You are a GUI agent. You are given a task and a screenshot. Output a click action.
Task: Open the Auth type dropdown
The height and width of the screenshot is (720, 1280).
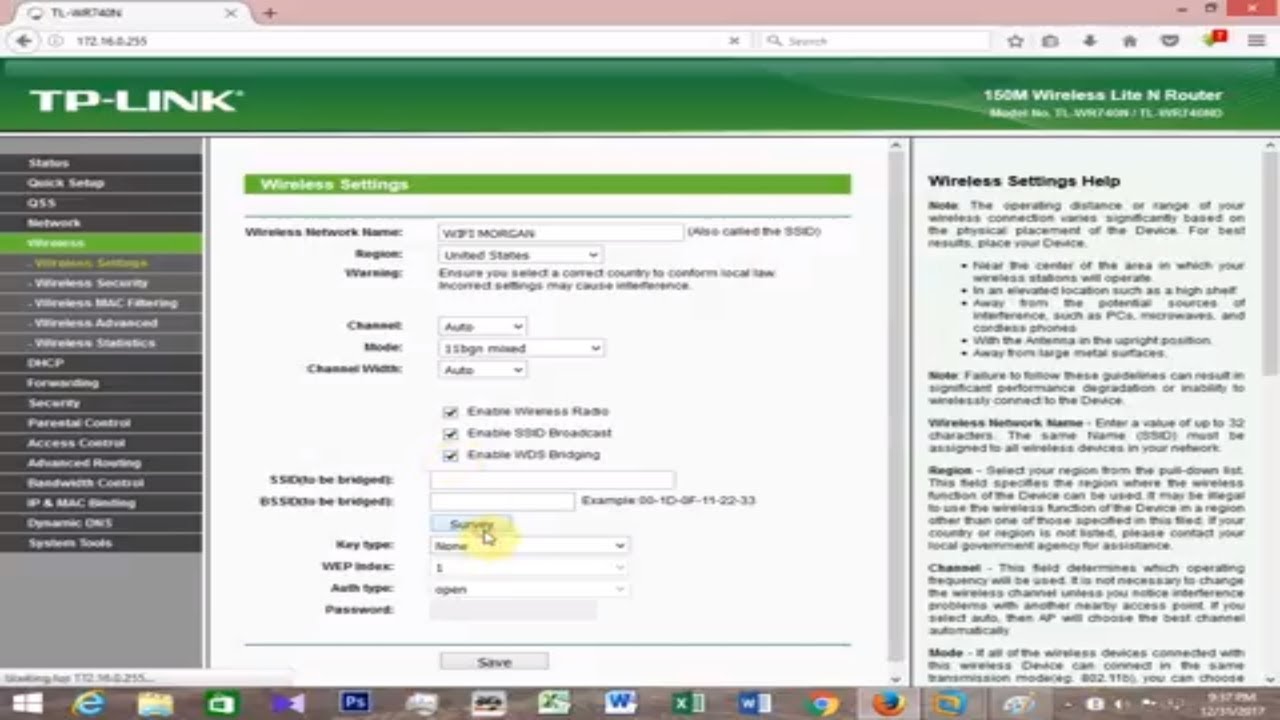[529, 589]
